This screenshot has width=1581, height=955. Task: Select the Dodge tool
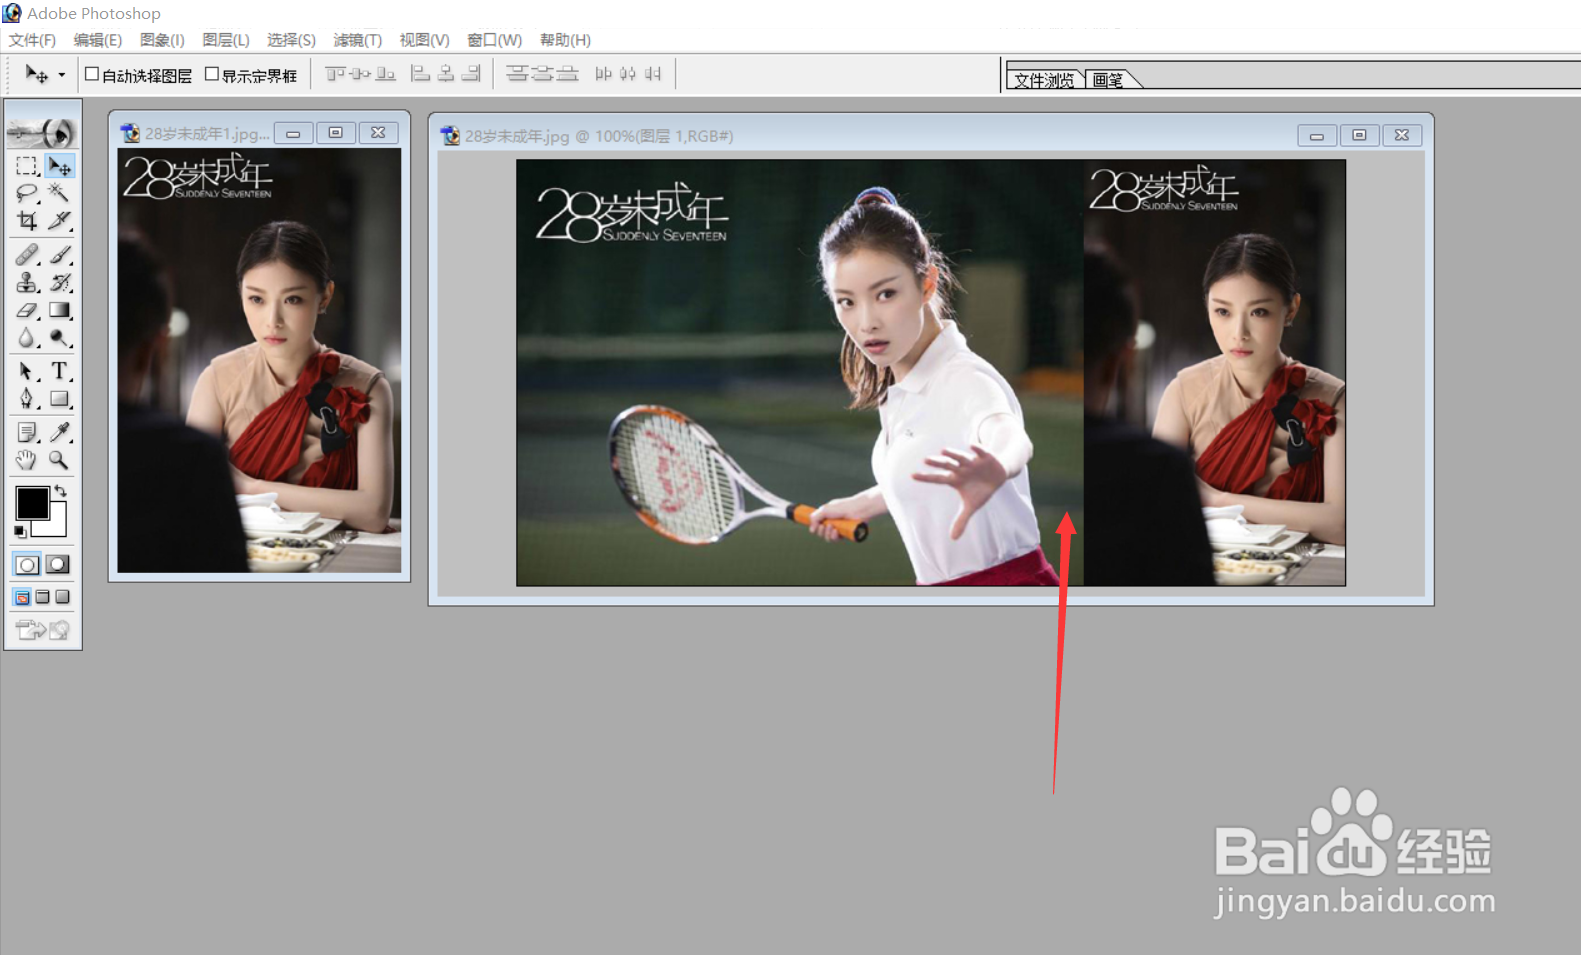60,338
